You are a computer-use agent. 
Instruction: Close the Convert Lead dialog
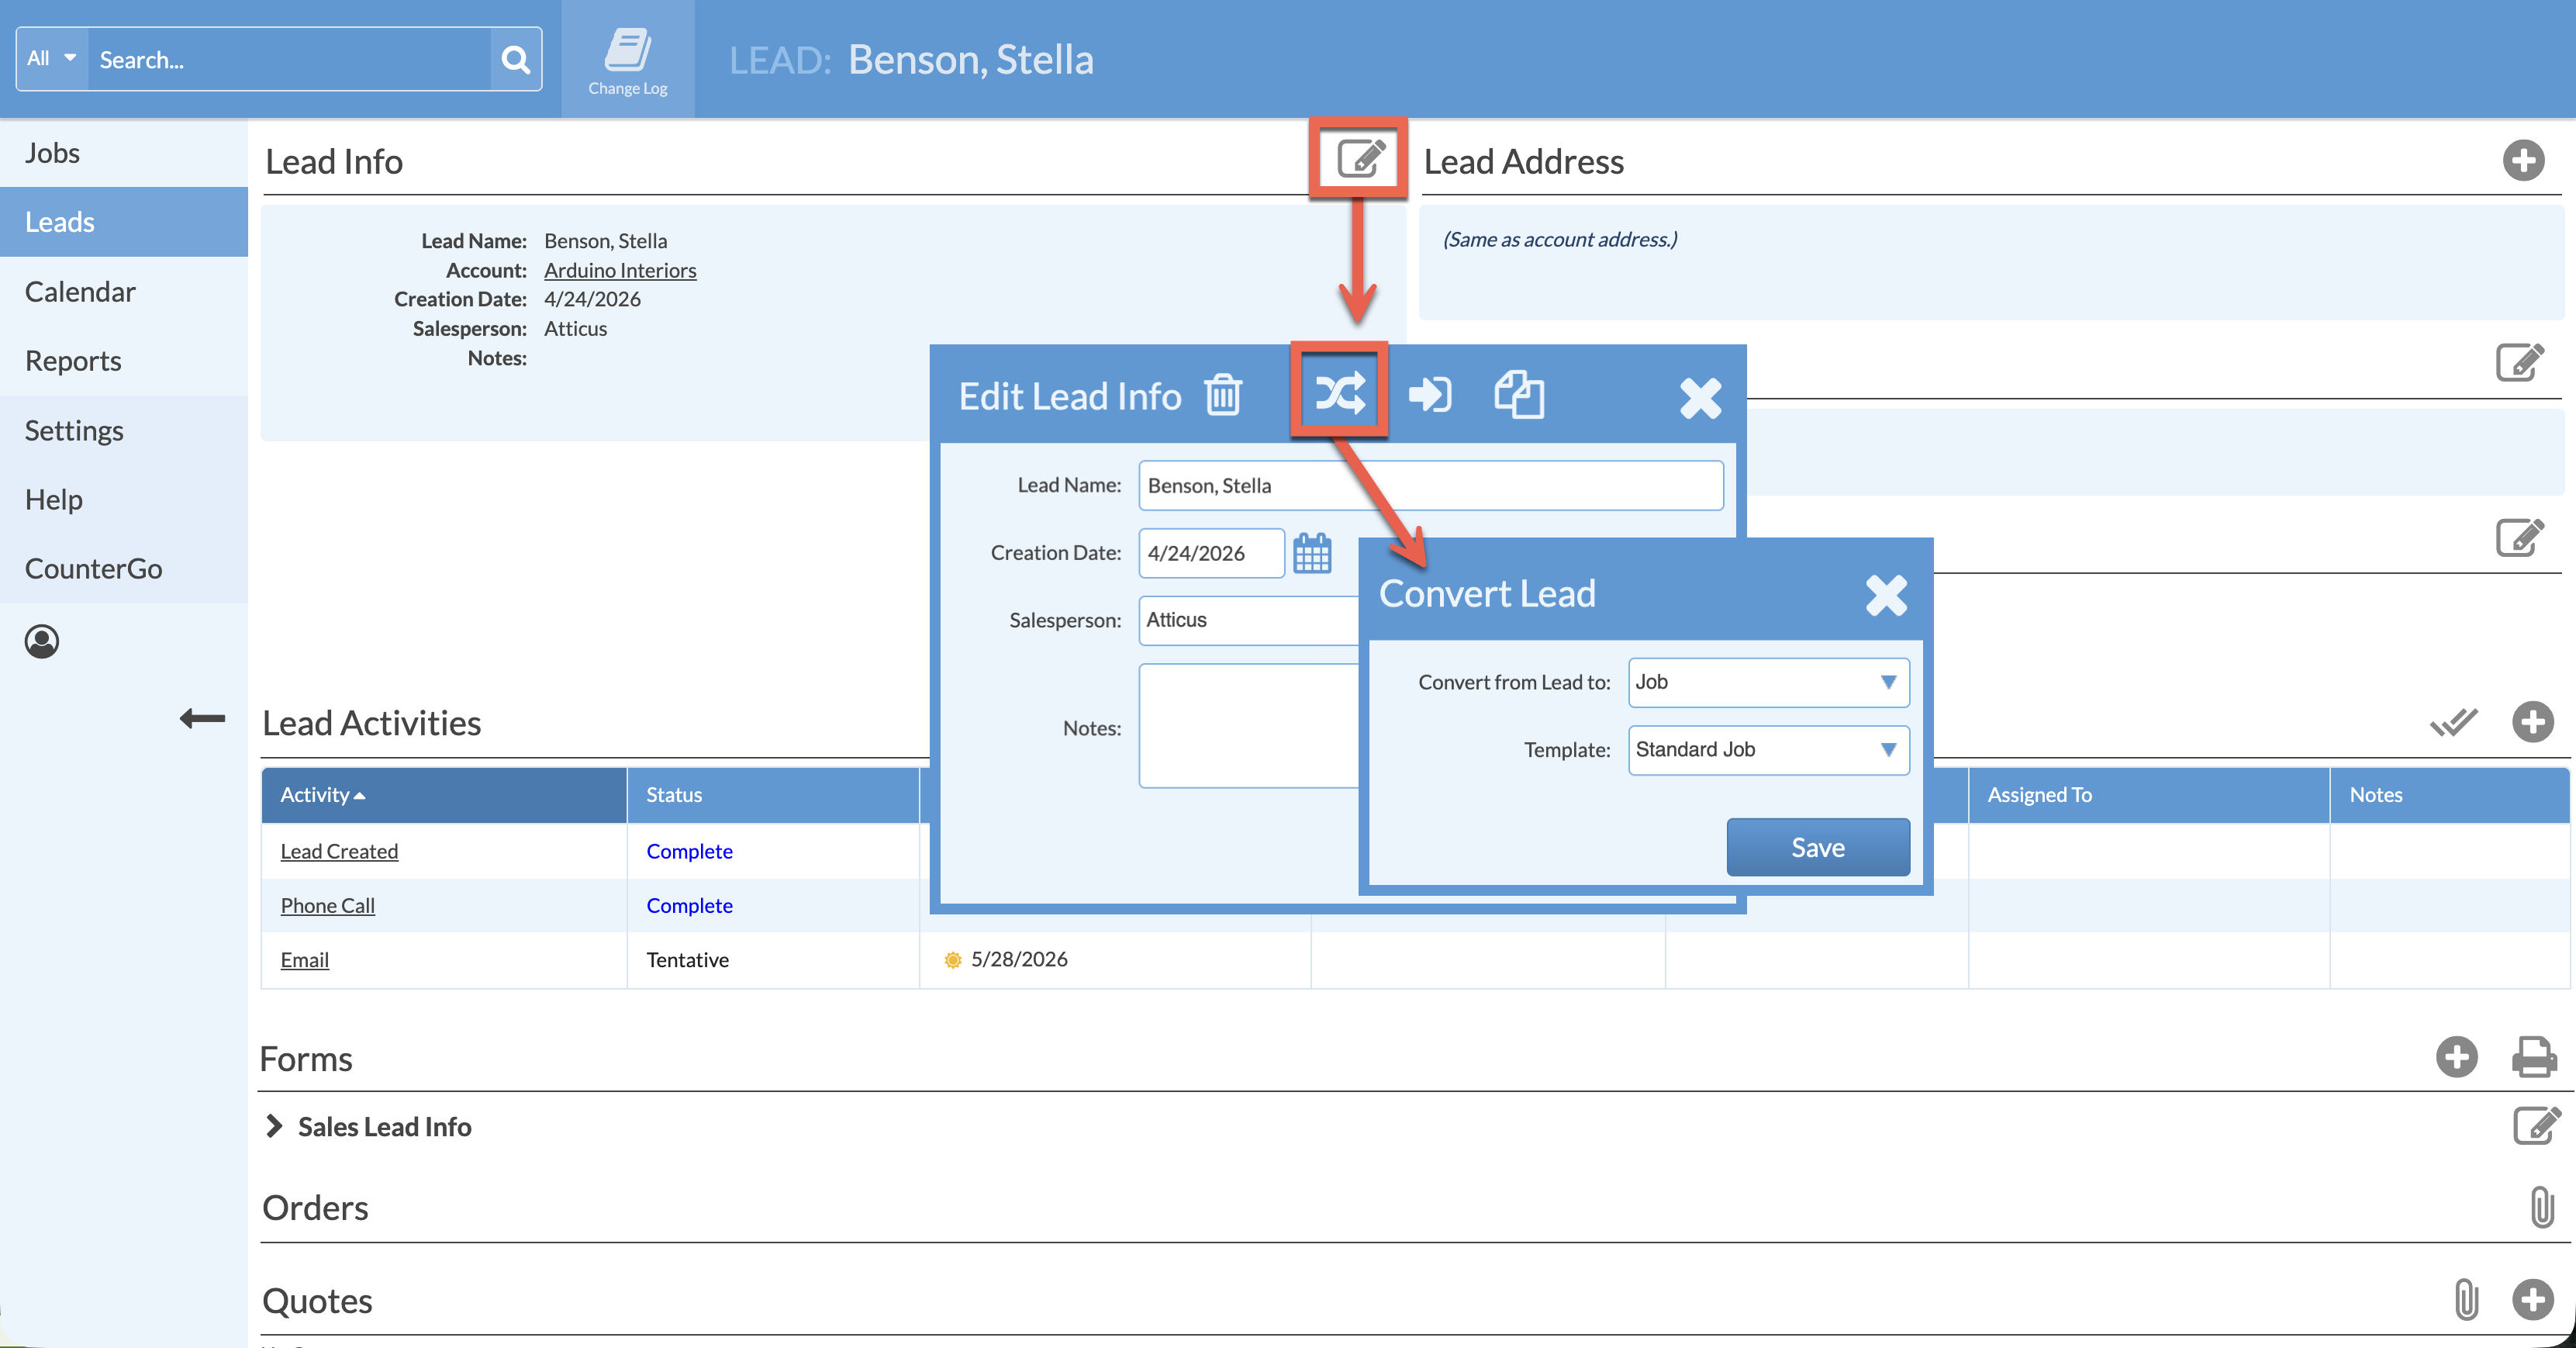point(1886,595)
